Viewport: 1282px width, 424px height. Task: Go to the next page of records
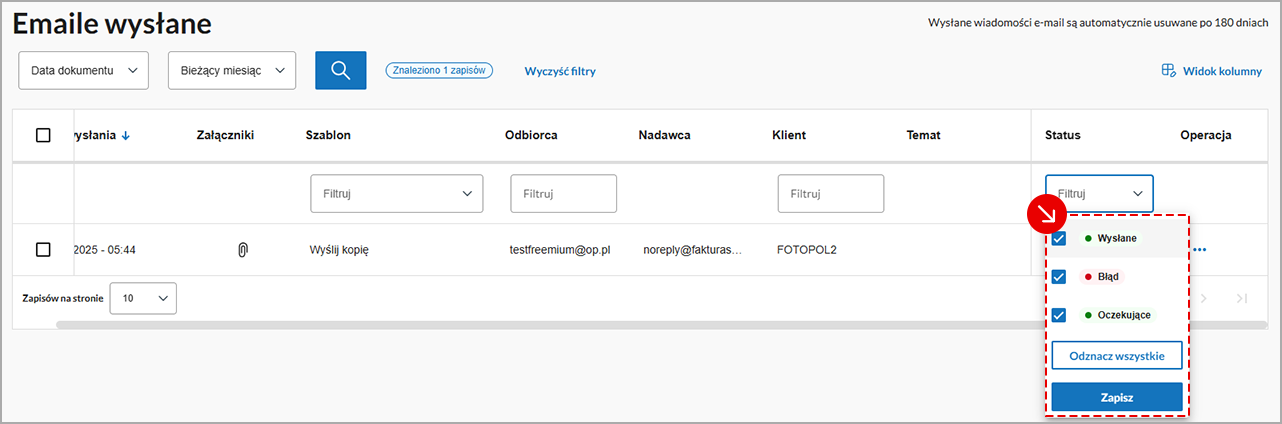[1204, 298]
